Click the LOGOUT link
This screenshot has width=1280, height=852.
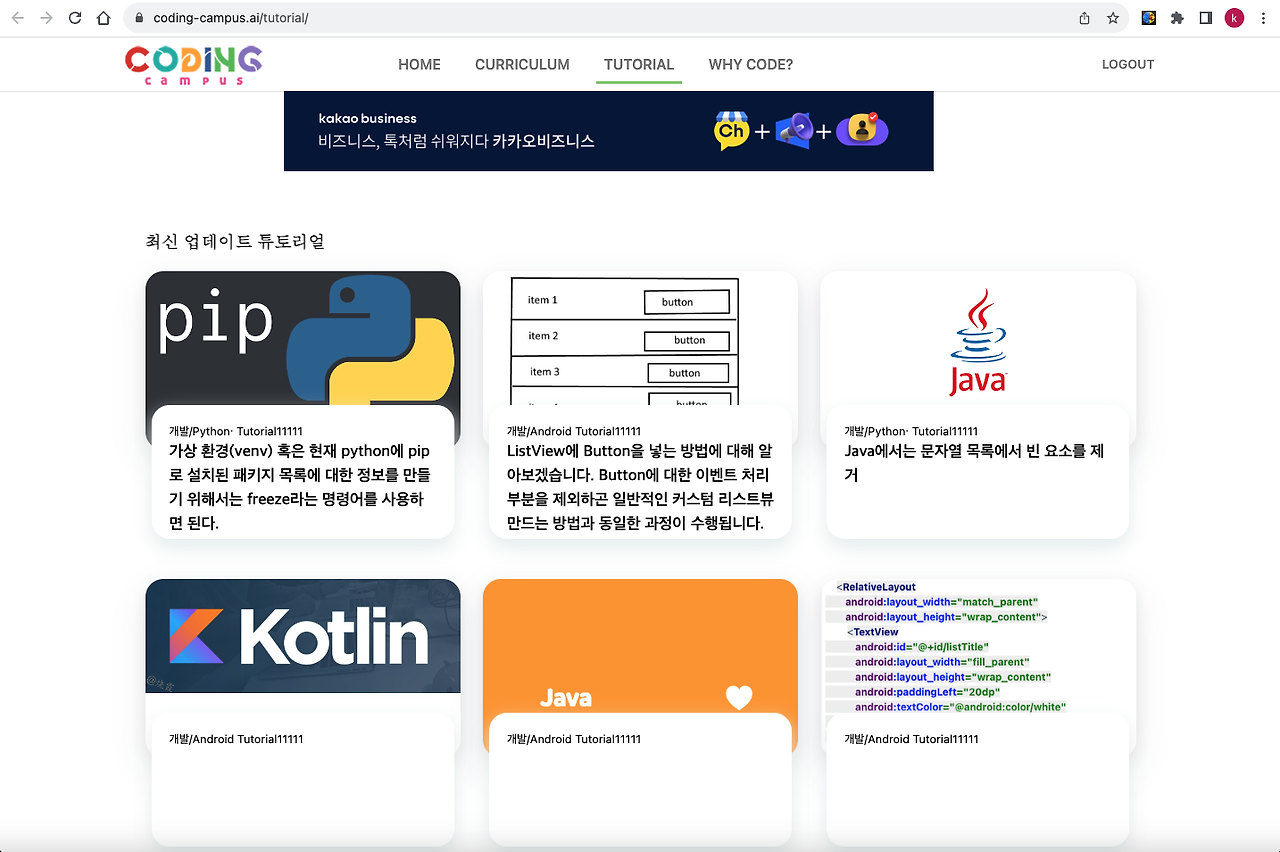click(1128, 64)
